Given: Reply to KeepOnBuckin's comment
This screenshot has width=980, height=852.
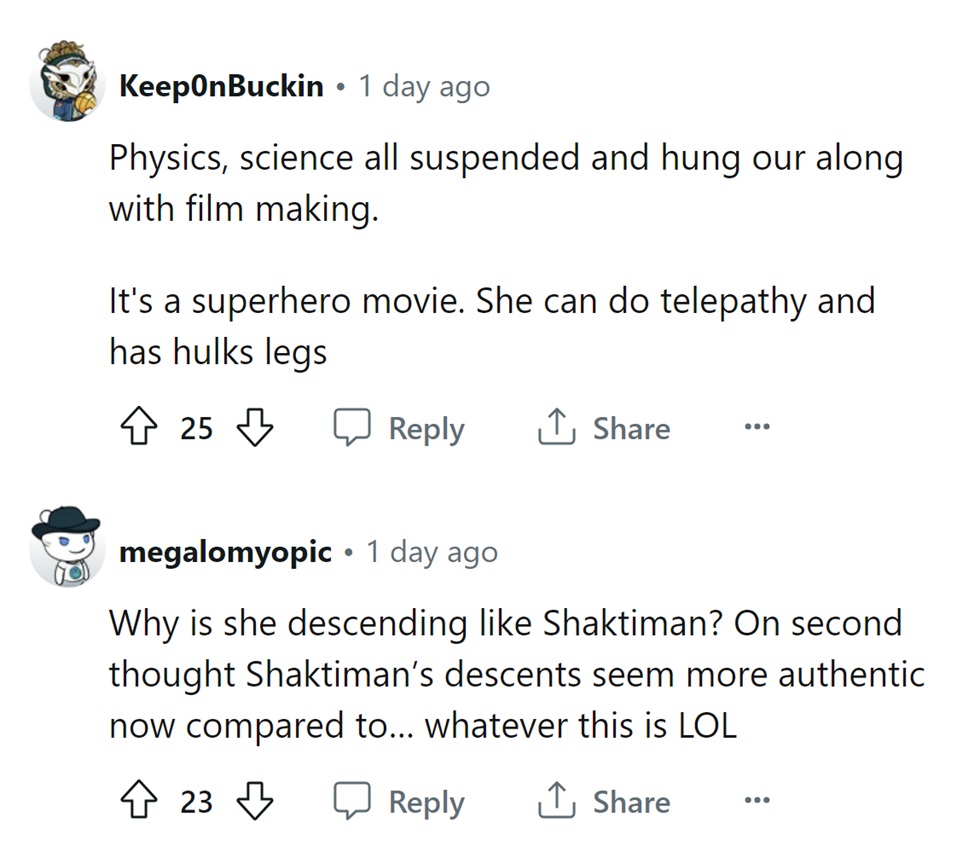Looking at the screenshot, I should click(x=399, y=429).
